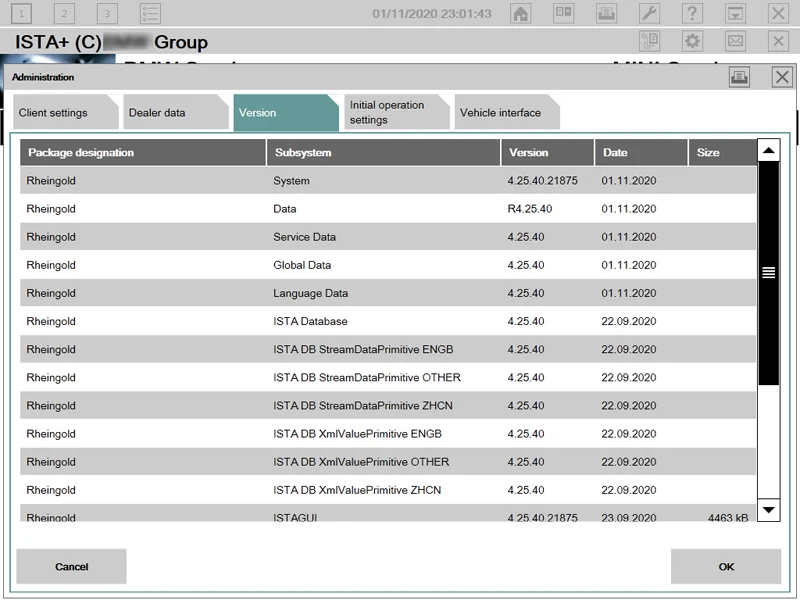Open the wrench tools icon

pyautogui.click(x=649, y=13)
